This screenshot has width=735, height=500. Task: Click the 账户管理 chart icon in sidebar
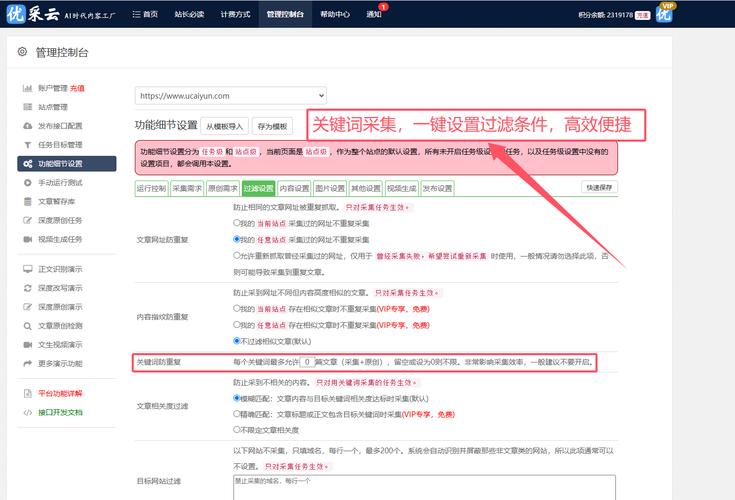point(28,88)
